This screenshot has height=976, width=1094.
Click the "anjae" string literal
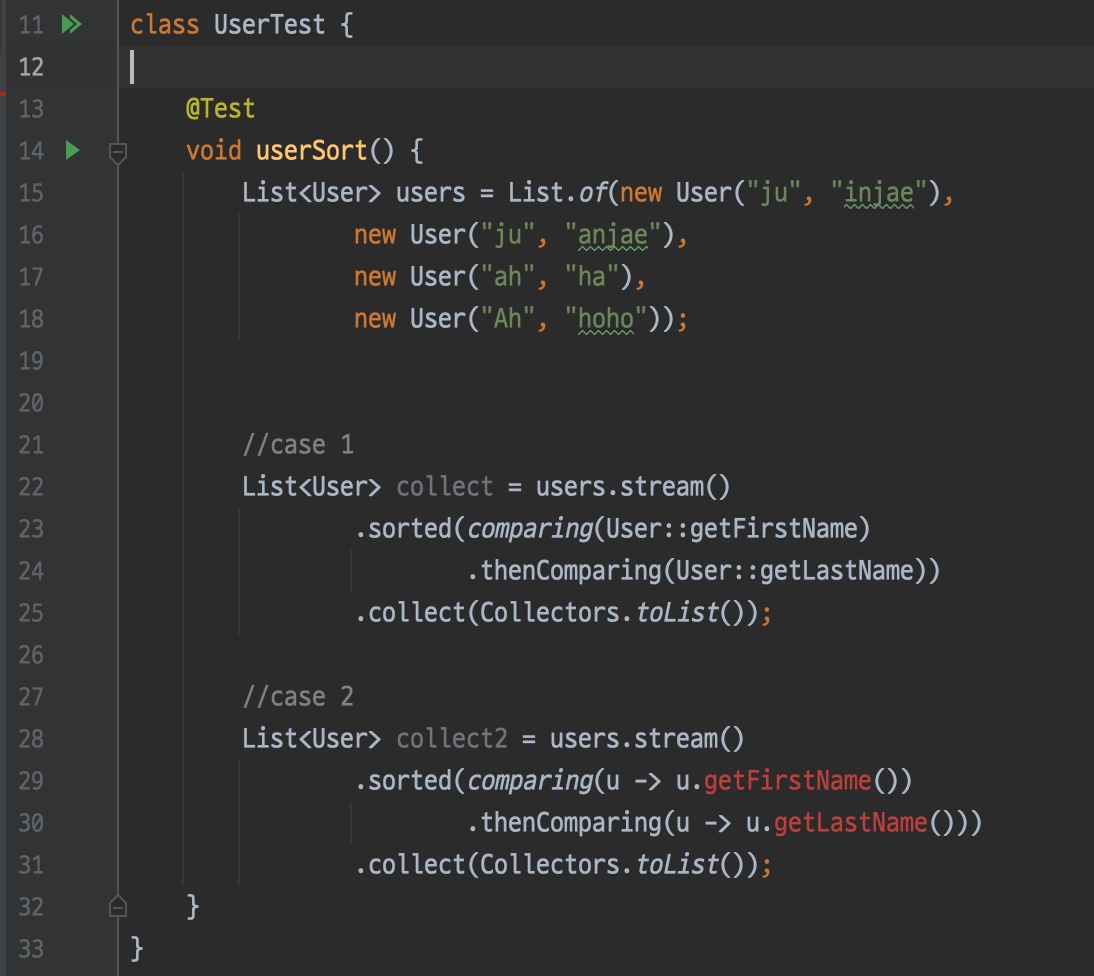point(613,235)
